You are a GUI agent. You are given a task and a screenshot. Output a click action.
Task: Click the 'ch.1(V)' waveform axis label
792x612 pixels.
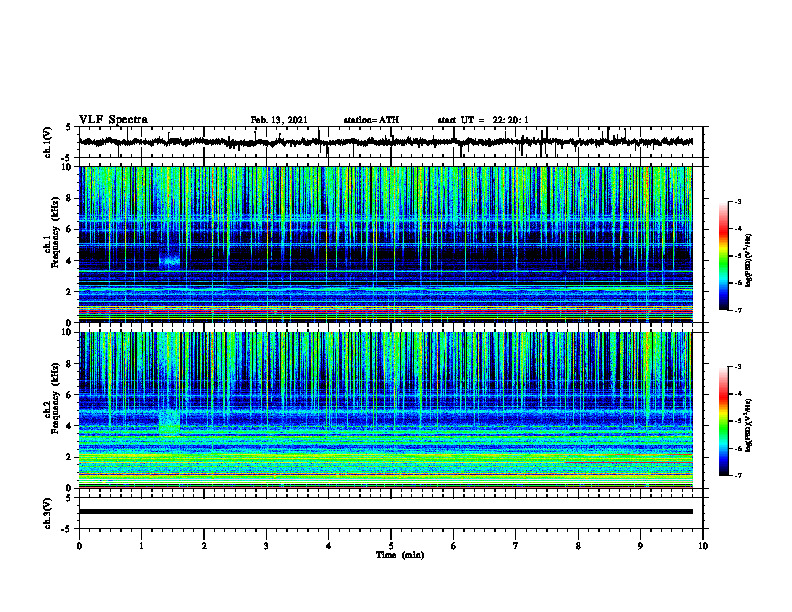48,142
